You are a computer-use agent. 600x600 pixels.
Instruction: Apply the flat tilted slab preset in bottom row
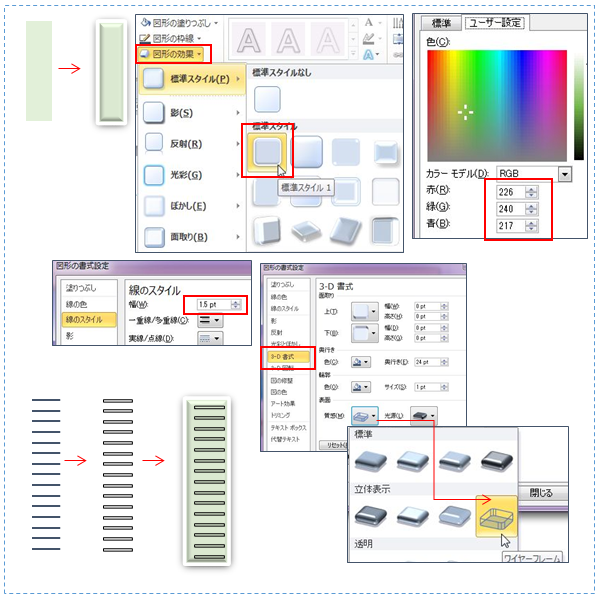point(306,231)
